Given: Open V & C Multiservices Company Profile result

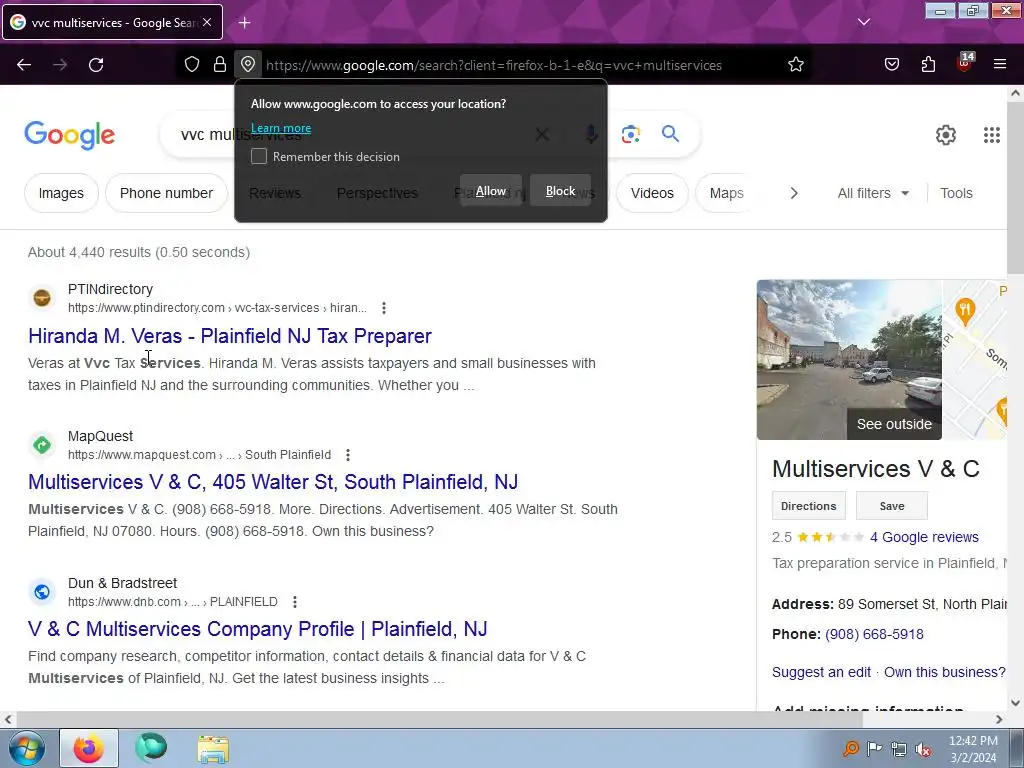Looking at the screenshot, I should 258,629.
